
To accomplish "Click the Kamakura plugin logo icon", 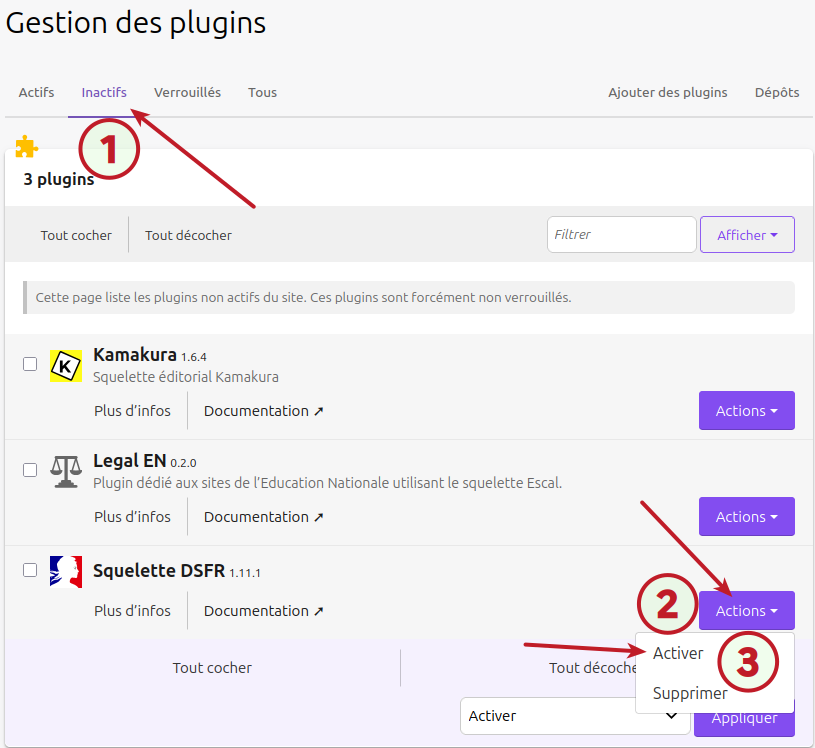I will tap(65, 366).
